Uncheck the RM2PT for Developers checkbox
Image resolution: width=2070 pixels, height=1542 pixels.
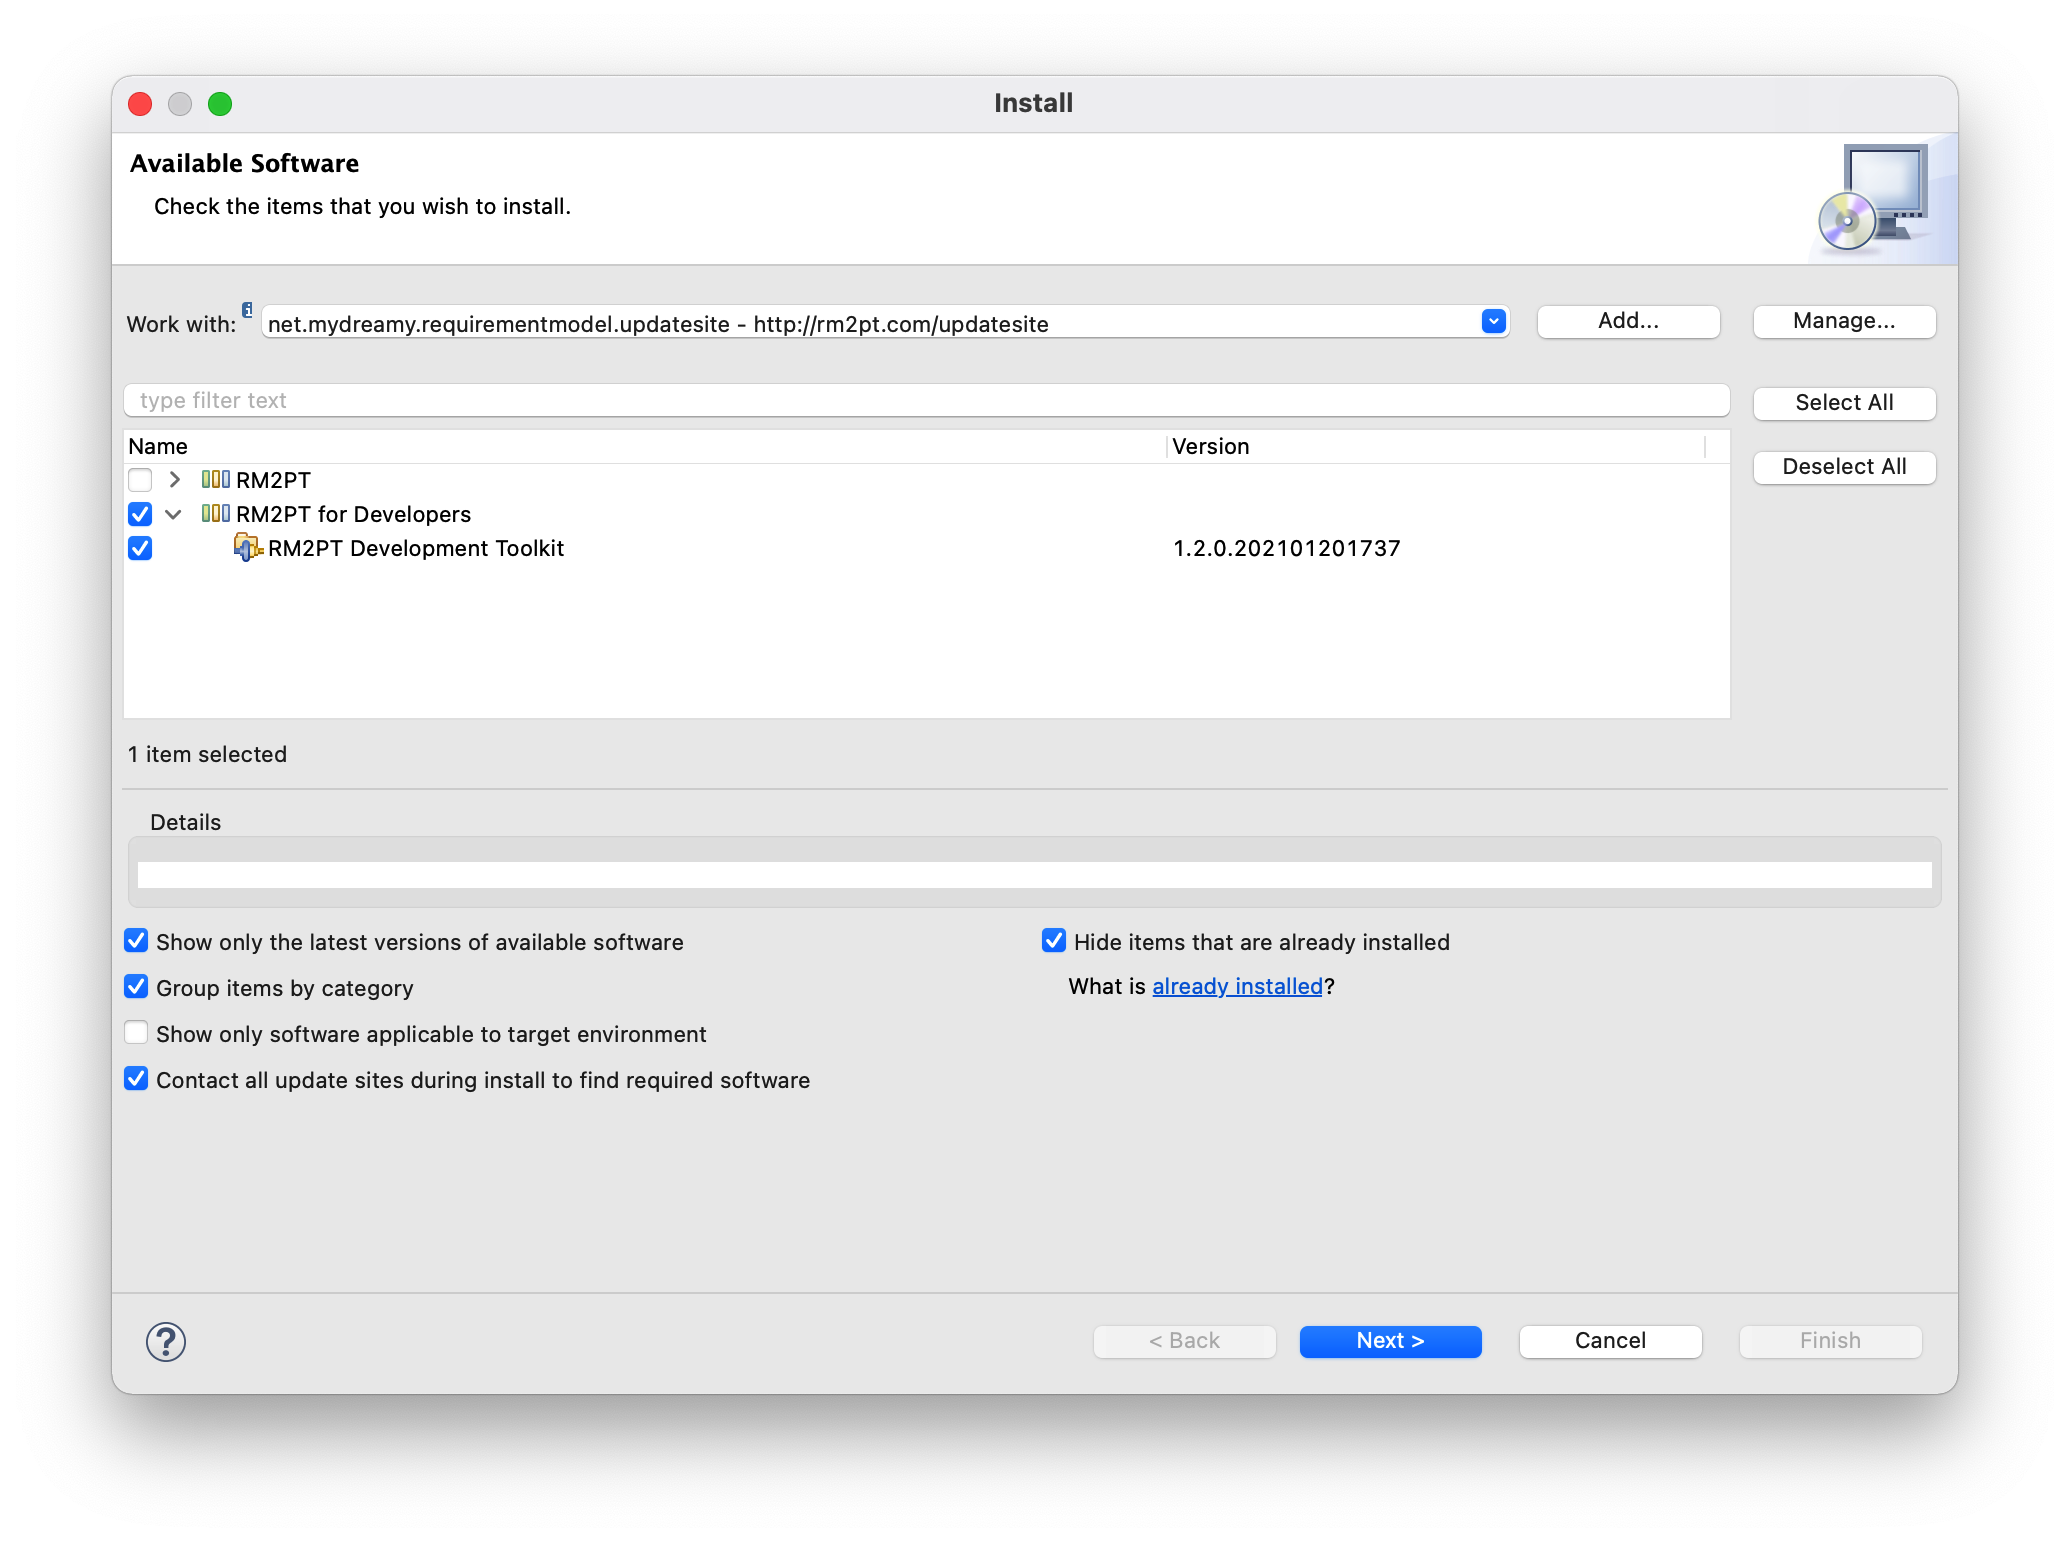coord(140,514)
